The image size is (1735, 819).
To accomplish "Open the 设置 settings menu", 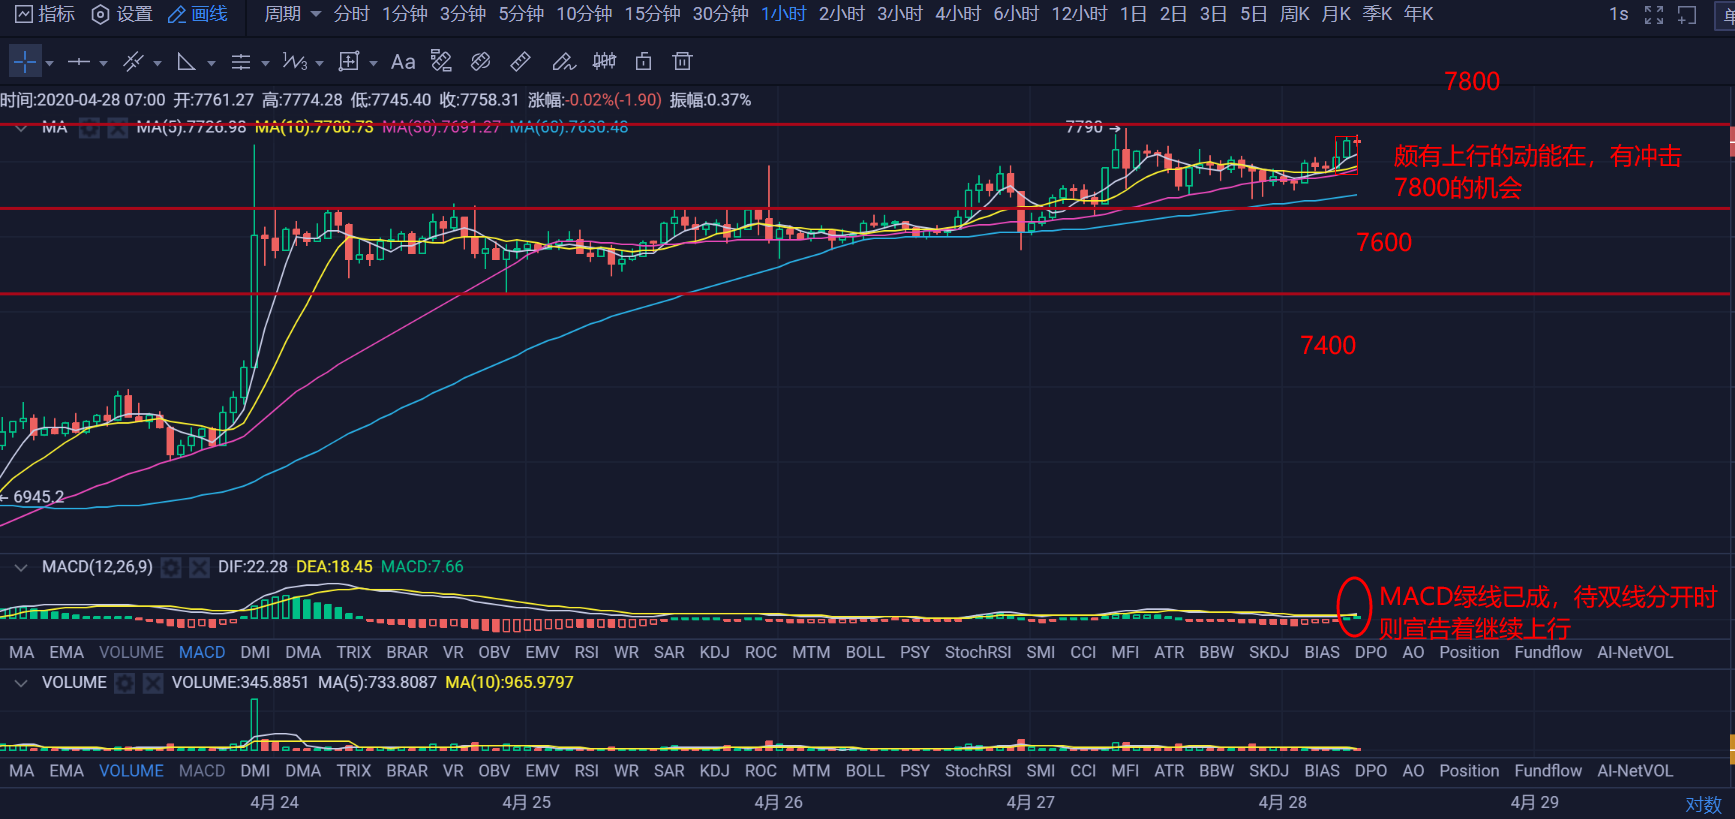I will pyautogui.click(x=122, y=14).
